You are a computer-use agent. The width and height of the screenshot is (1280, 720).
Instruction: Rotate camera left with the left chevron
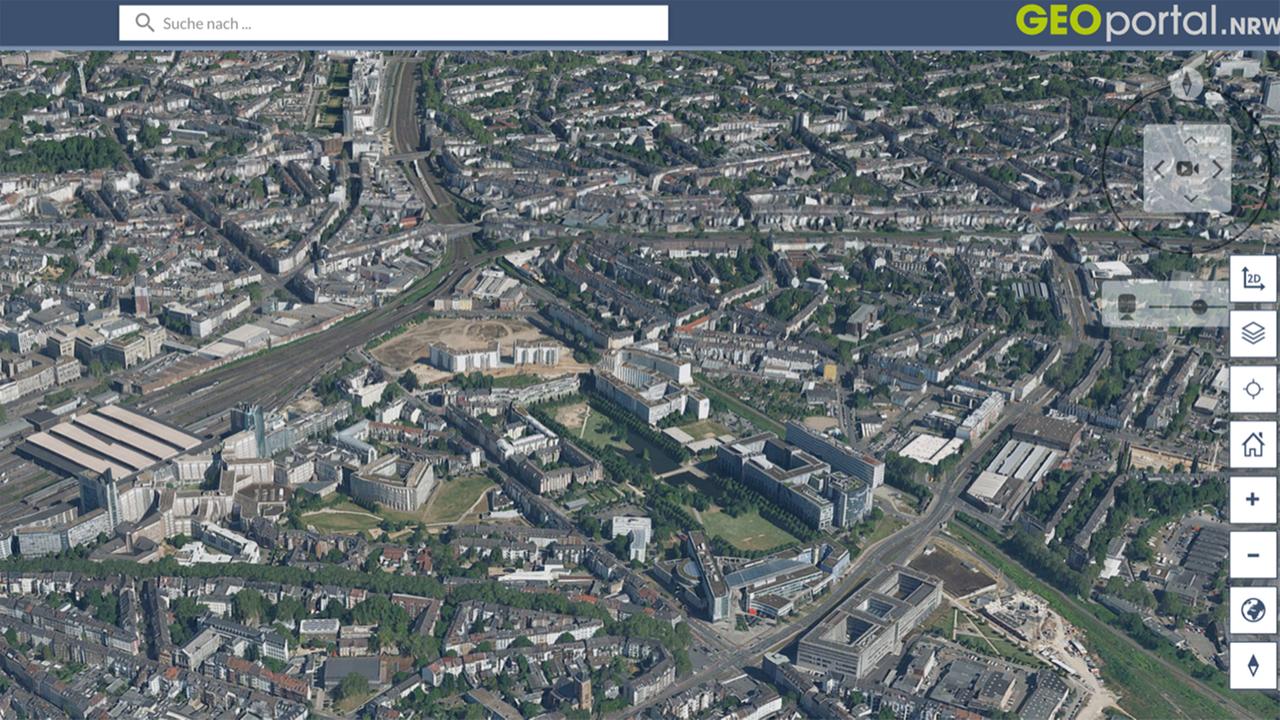pyautogui.click(x=1158, y=168)
